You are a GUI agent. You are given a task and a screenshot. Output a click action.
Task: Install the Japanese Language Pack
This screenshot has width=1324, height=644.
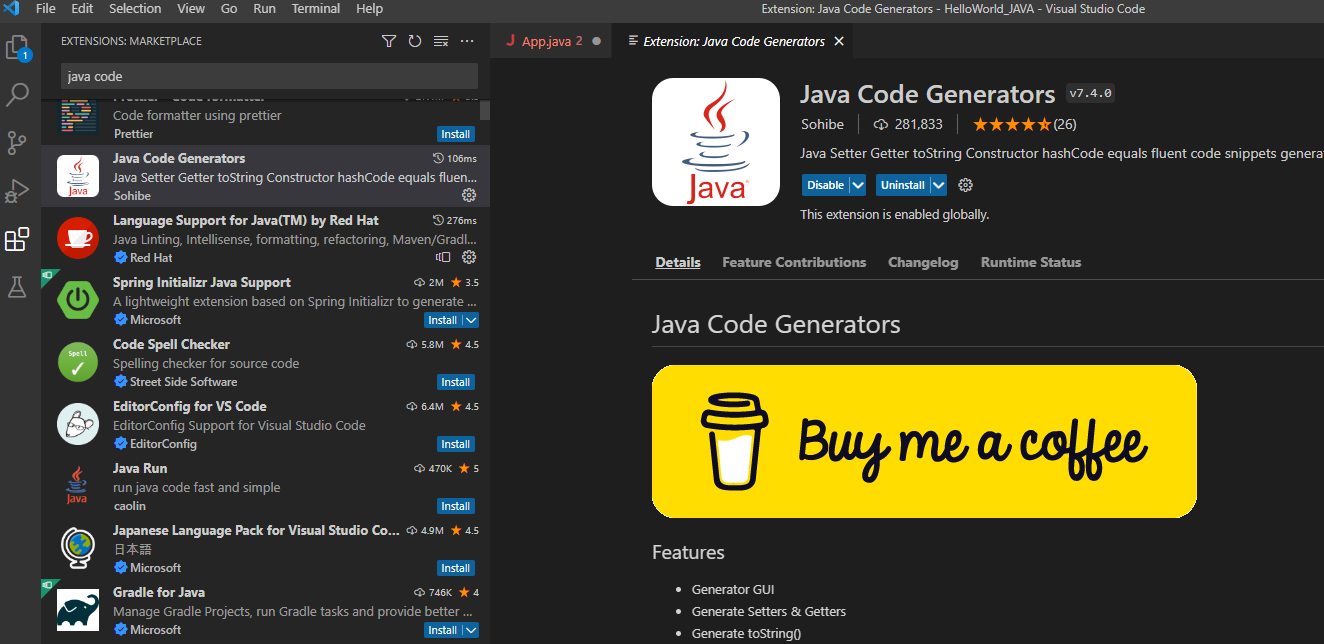[456, 568]
